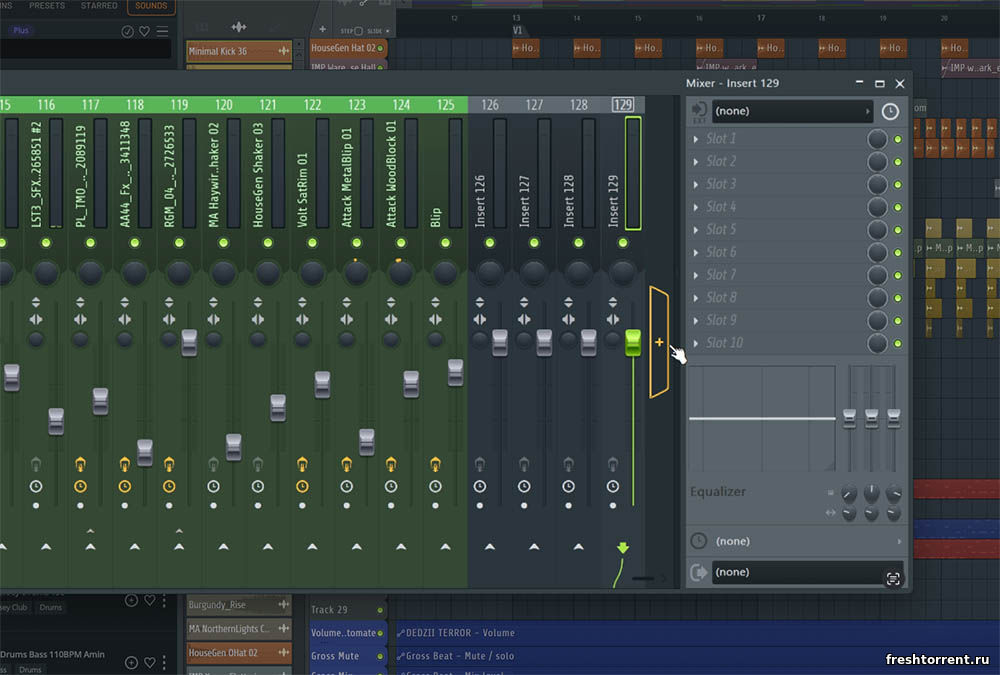Switch to the SOUNDS browser tab
This screenshot has height=675, width=1000.
pos(151,6)
